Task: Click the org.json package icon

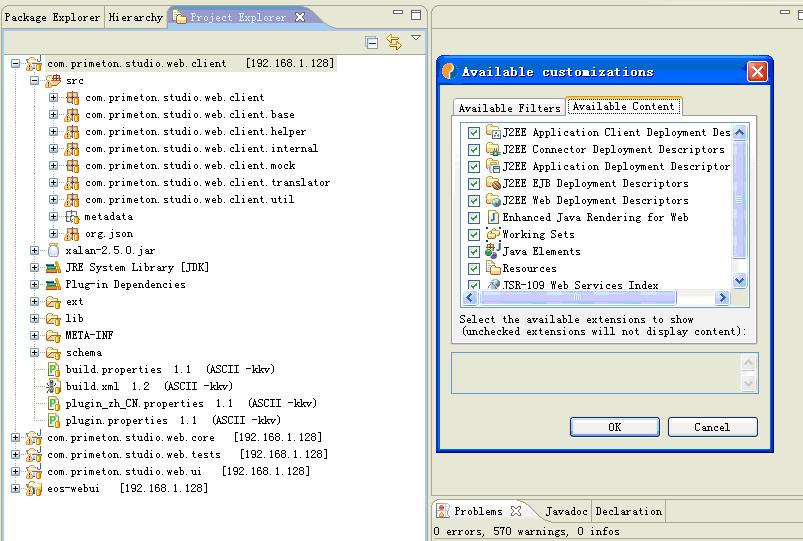Action: click(72, 234)
